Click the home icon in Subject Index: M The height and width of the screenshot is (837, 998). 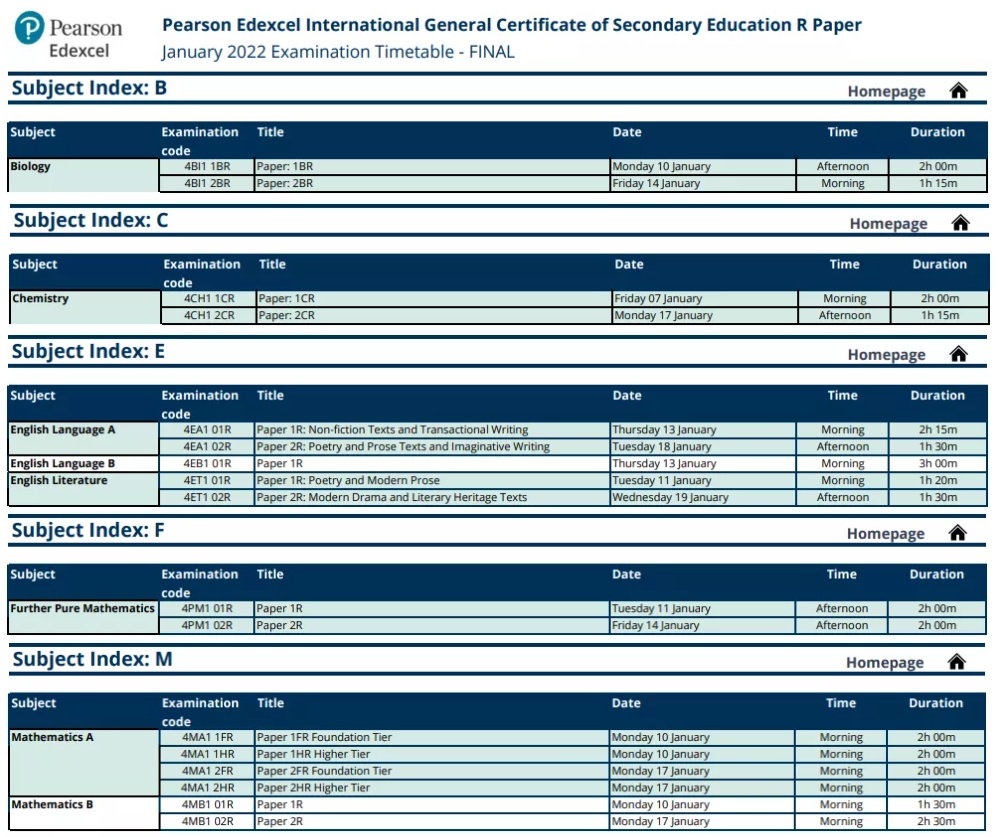tap(956, 662)
